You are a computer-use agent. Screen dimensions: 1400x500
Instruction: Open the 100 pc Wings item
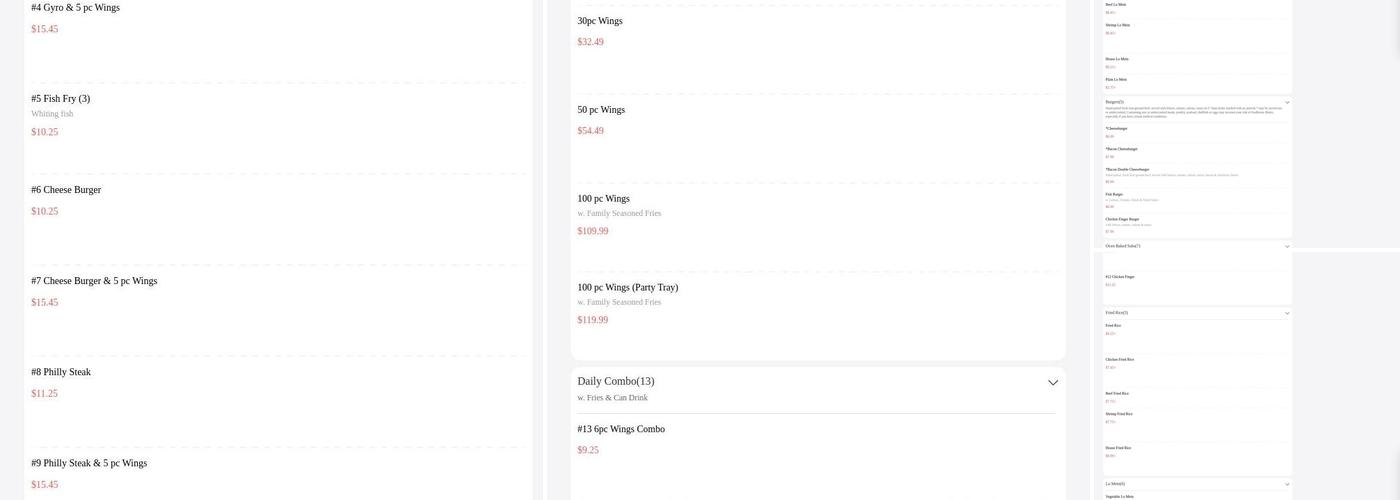[x=603, y=199]
